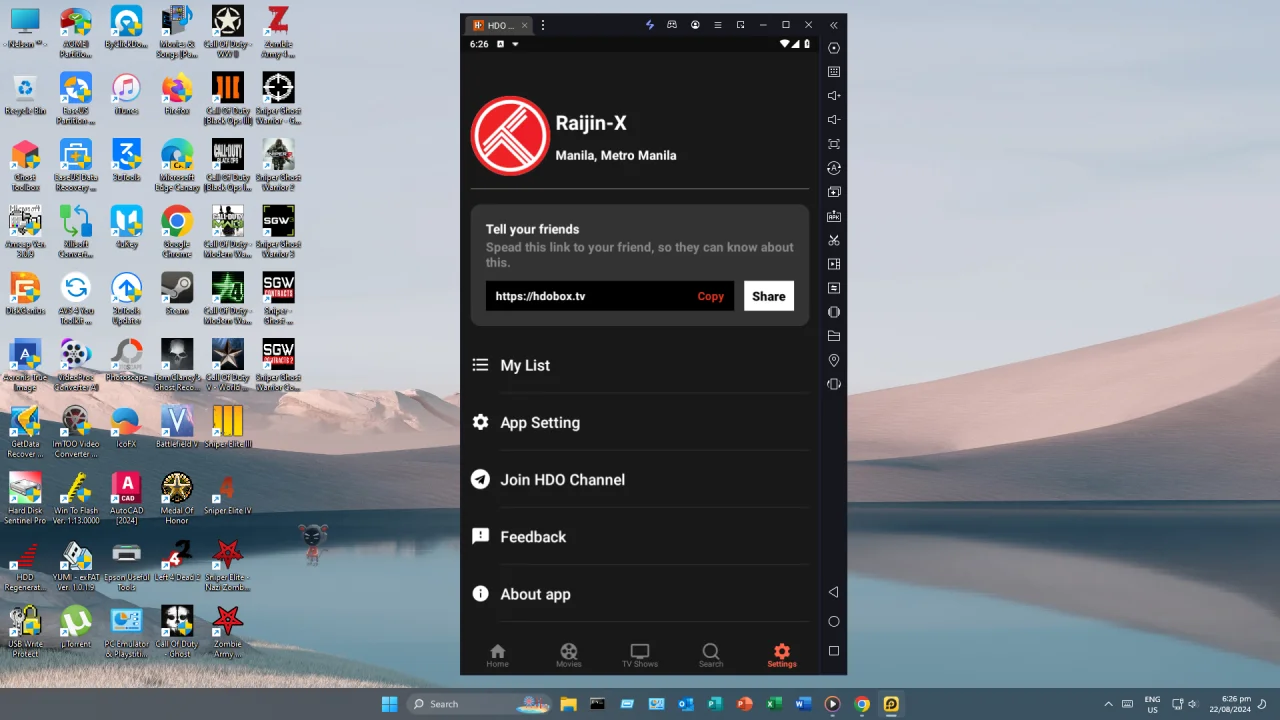Select Left 4 Dead 2 desktop shortcut
Screen dimensions: 1280x720
[x=177, y=561]
